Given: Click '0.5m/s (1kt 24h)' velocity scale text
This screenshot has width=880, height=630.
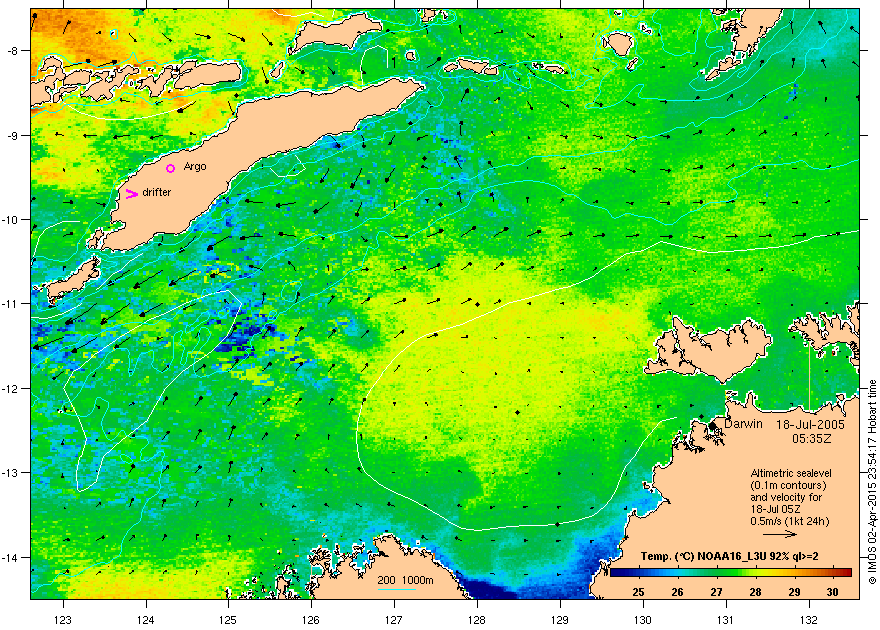Looking at the screenshot, I should tap(790, 521).
